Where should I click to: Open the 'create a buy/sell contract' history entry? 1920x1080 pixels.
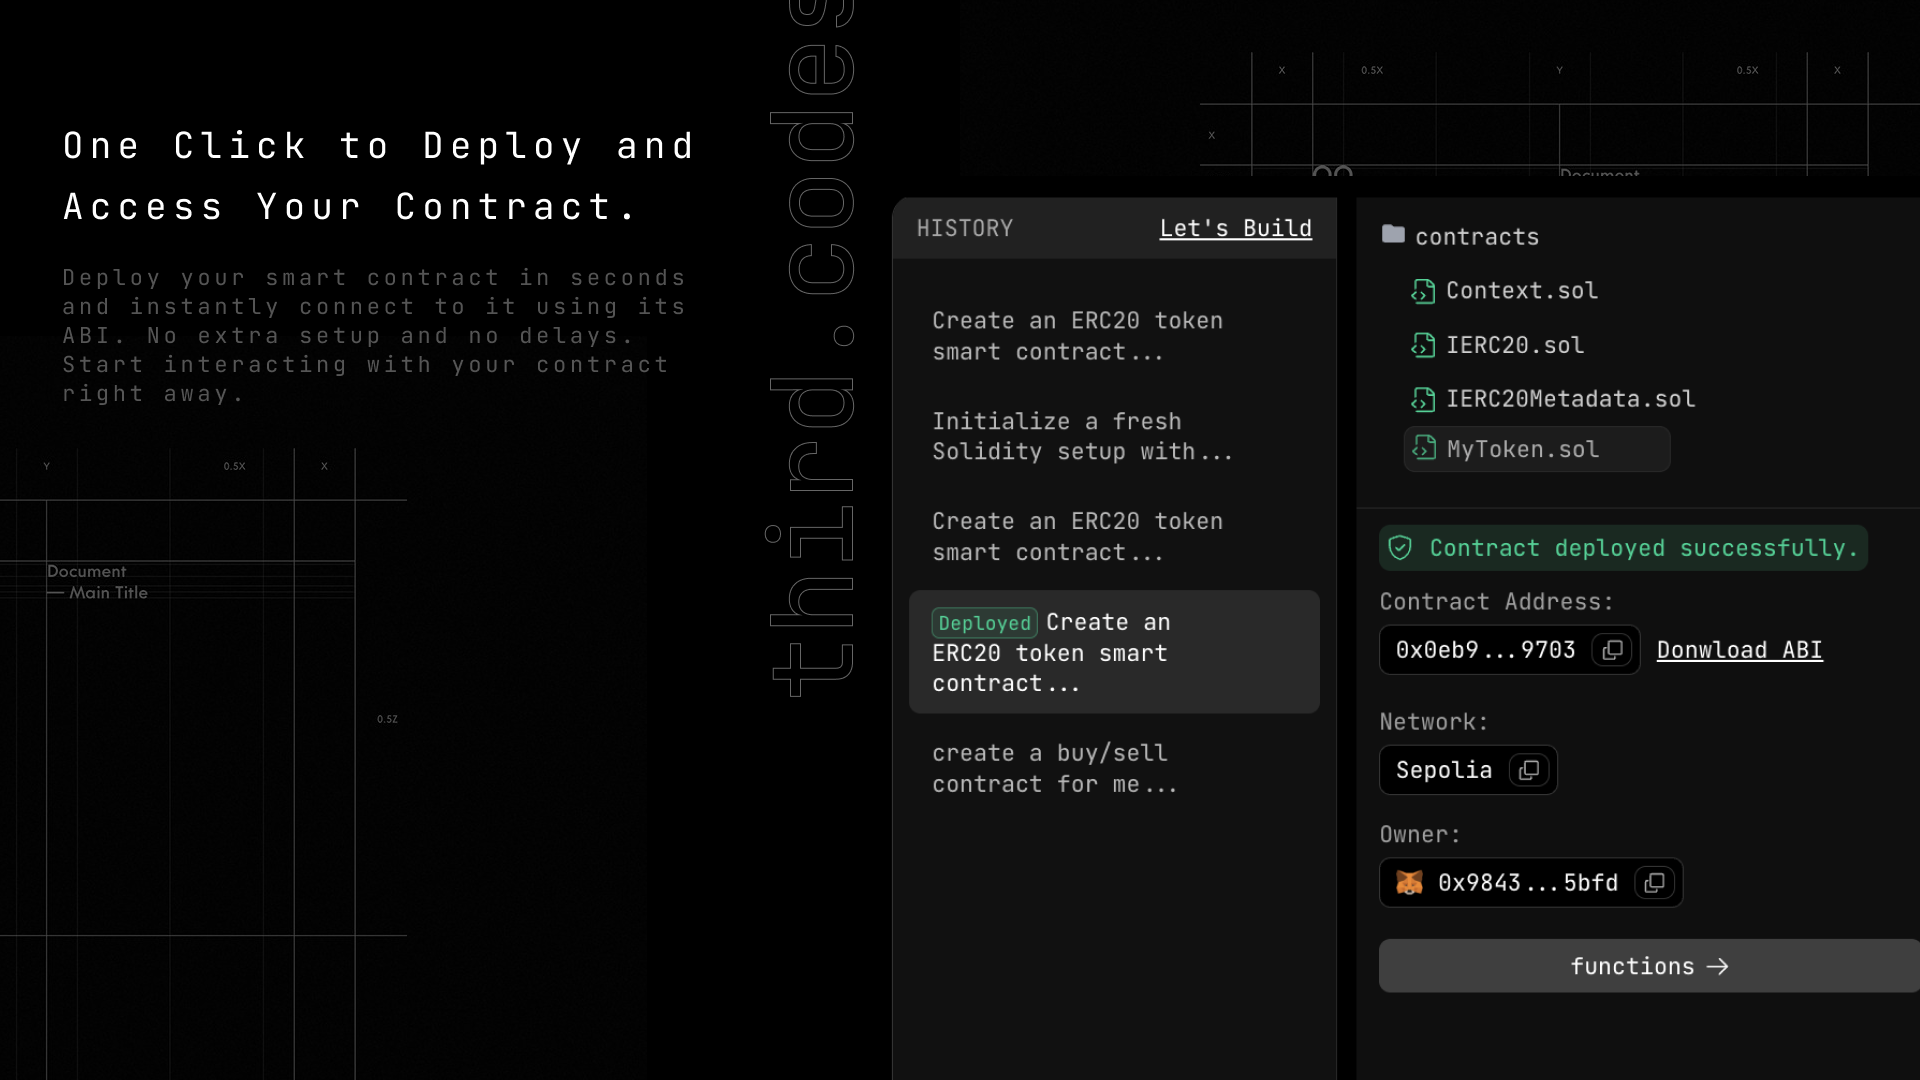click(1053, 768)
